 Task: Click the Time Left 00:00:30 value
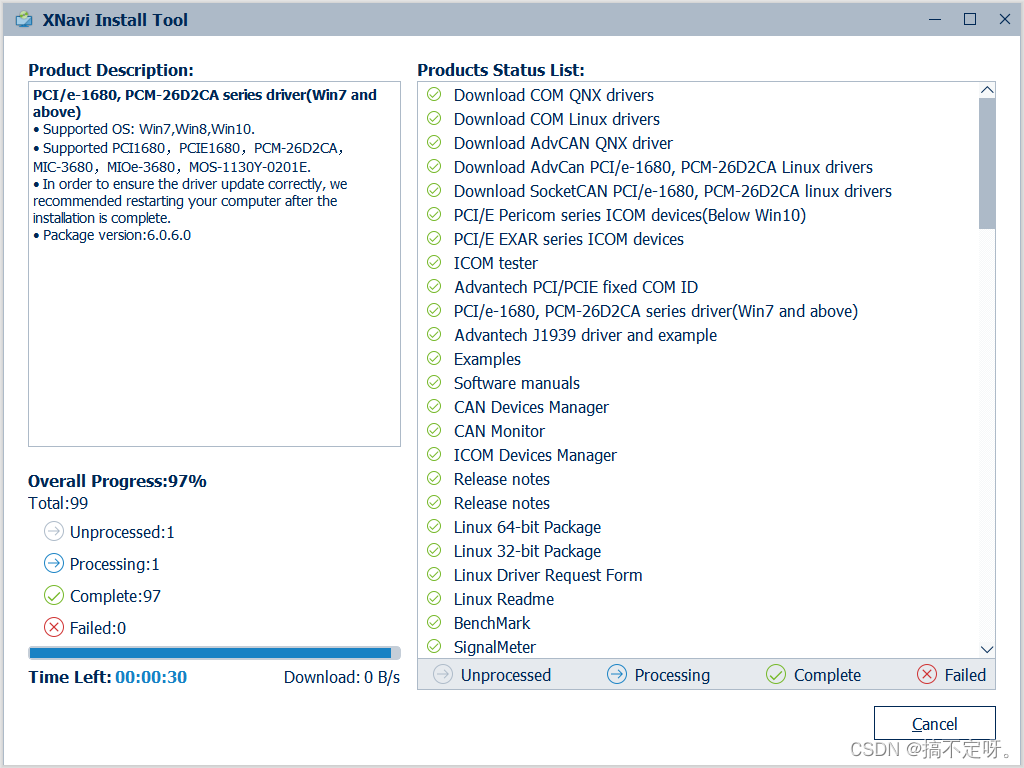point(151,677)
